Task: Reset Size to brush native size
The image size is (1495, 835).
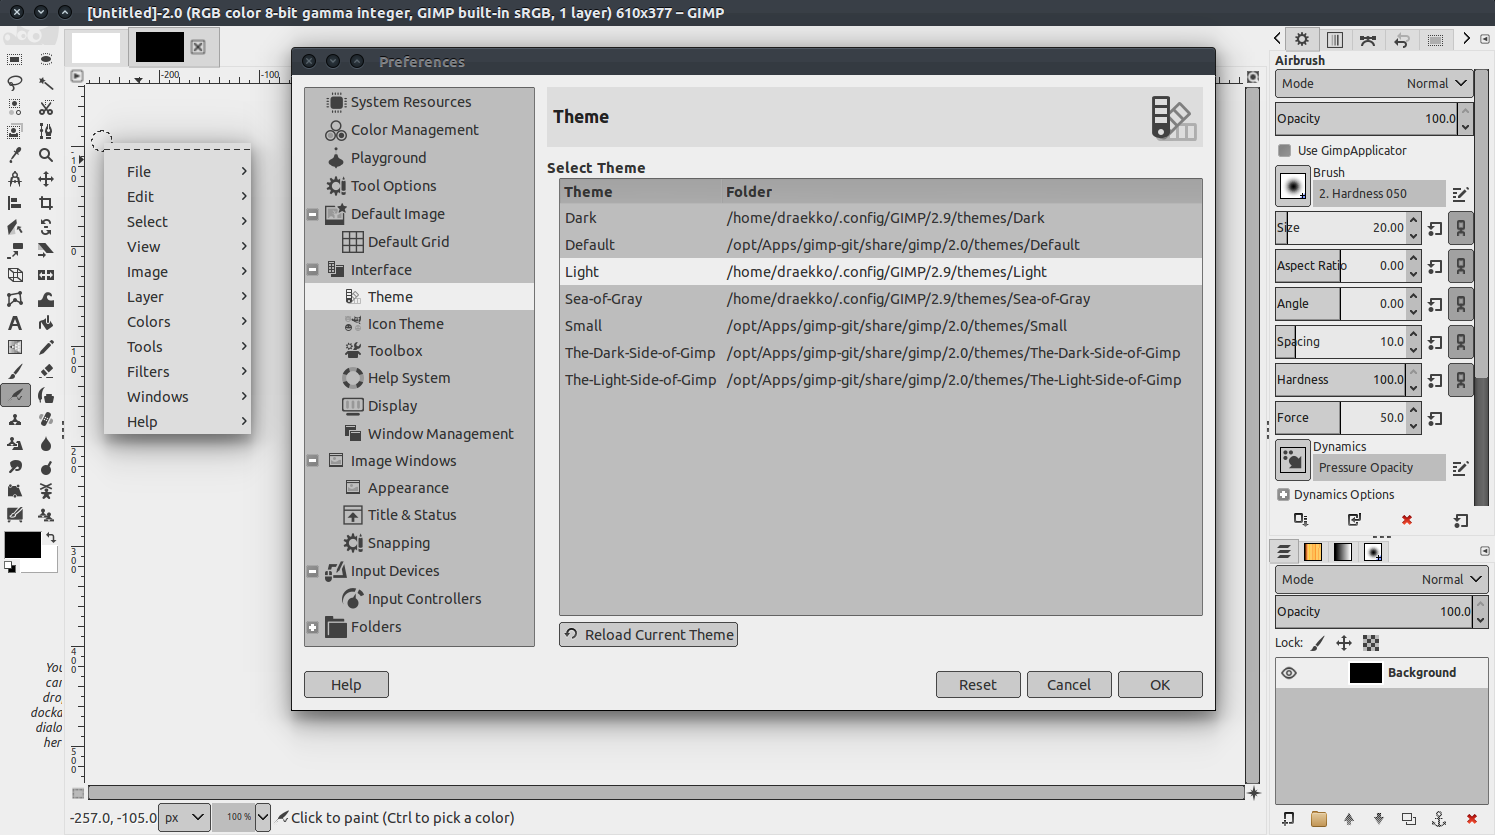Action: tap(1435, 229)
